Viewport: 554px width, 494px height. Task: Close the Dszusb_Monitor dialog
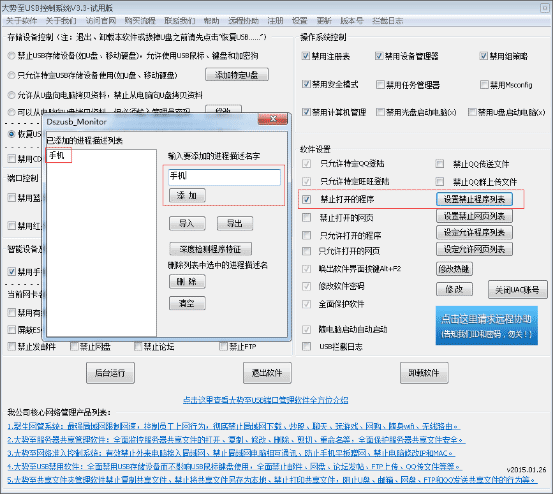tap(273, 119)
